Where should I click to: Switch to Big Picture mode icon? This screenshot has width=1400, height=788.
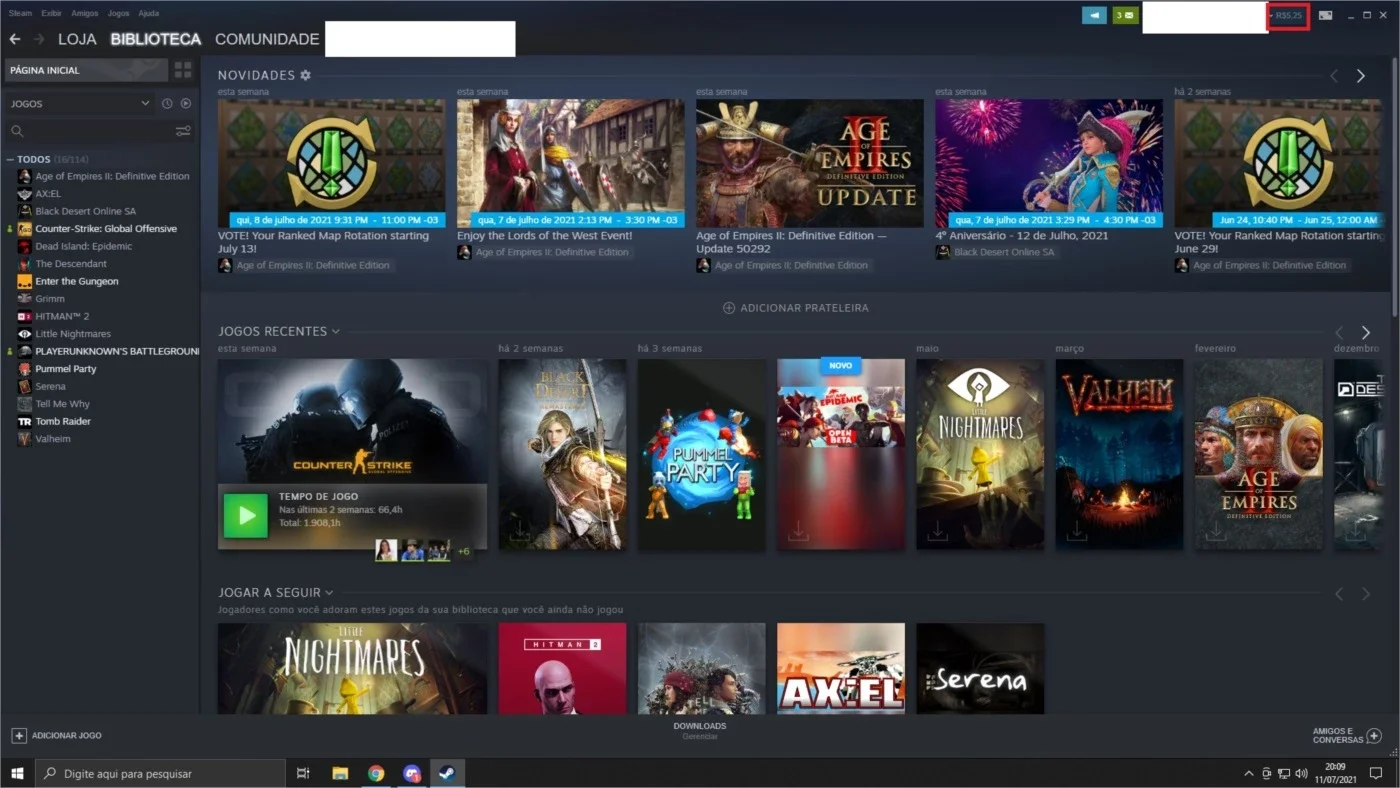coord(1325,15)
